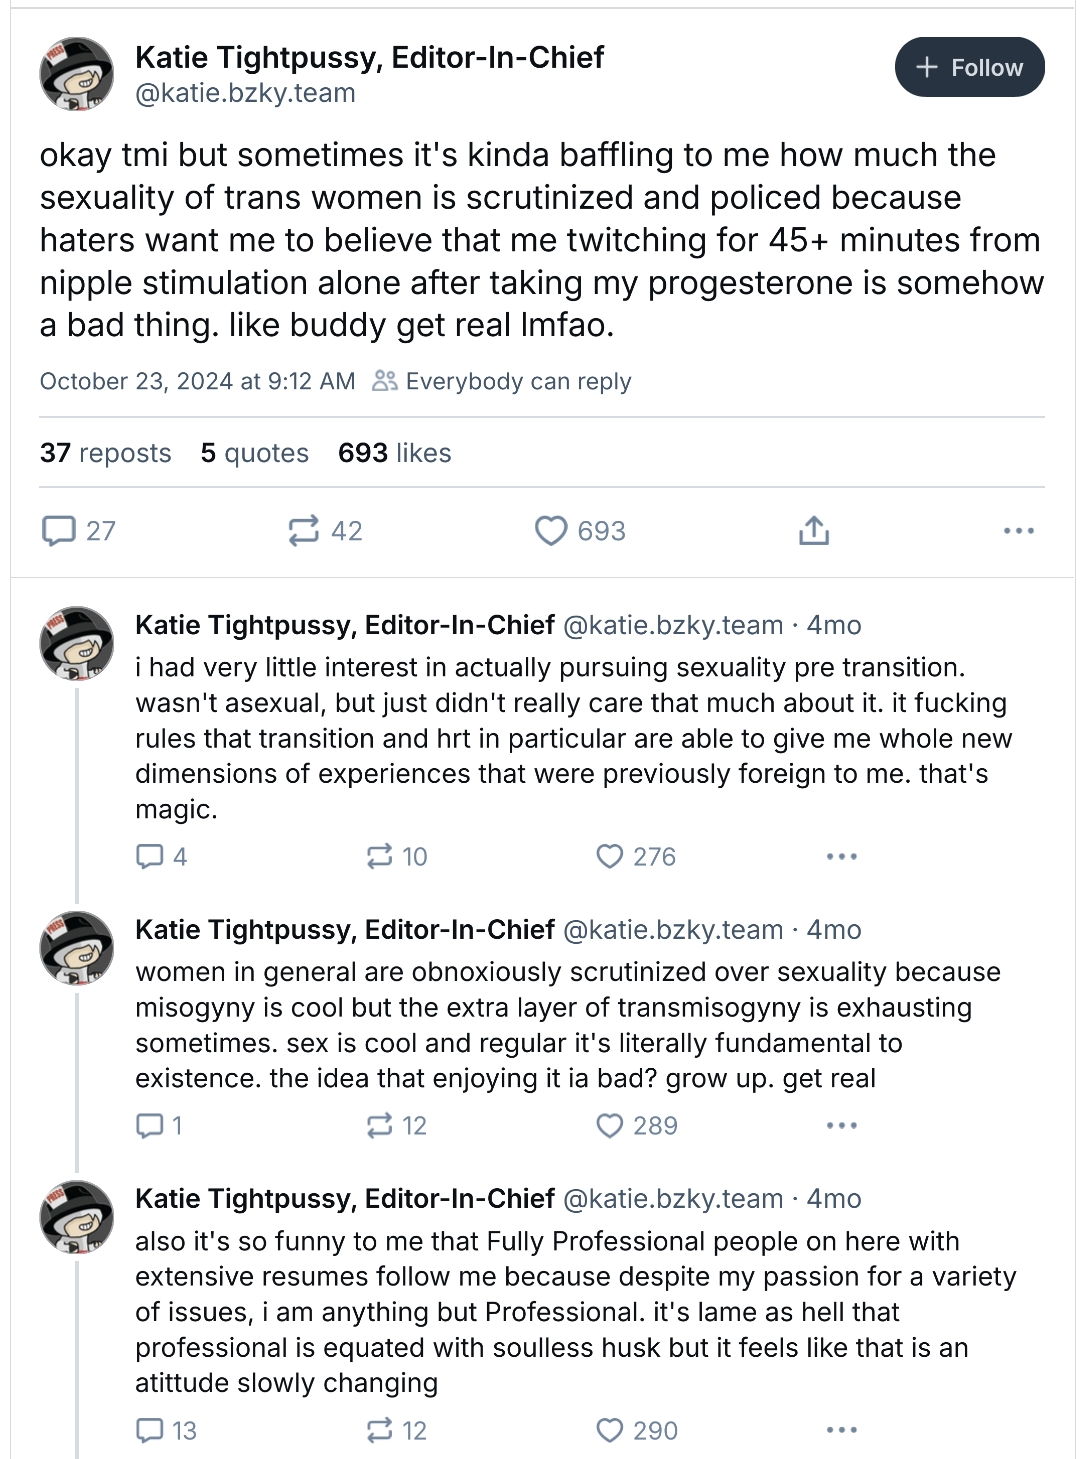Open options for the transmisogyny reply
The image size is (1080, 1459).
pos(841,1126)
